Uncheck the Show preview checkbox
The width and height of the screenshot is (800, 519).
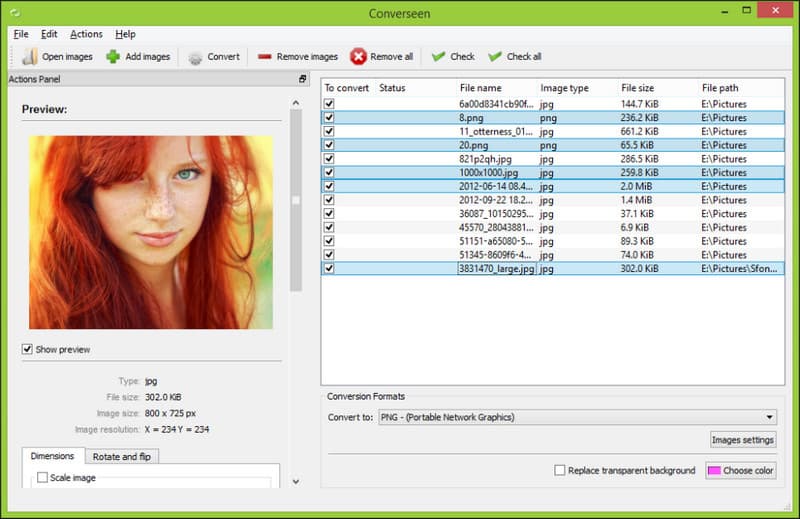pos(27,349)
